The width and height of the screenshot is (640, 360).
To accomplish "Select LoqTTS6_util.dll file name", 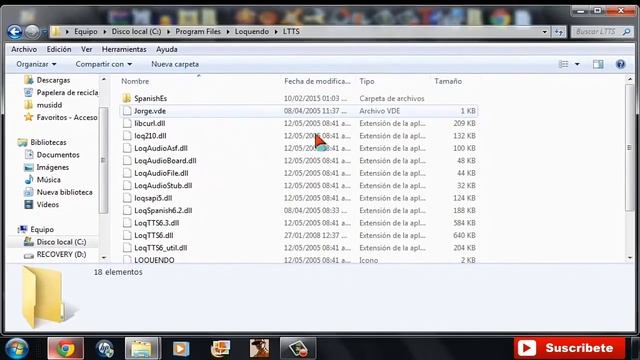I will (161, 248).
